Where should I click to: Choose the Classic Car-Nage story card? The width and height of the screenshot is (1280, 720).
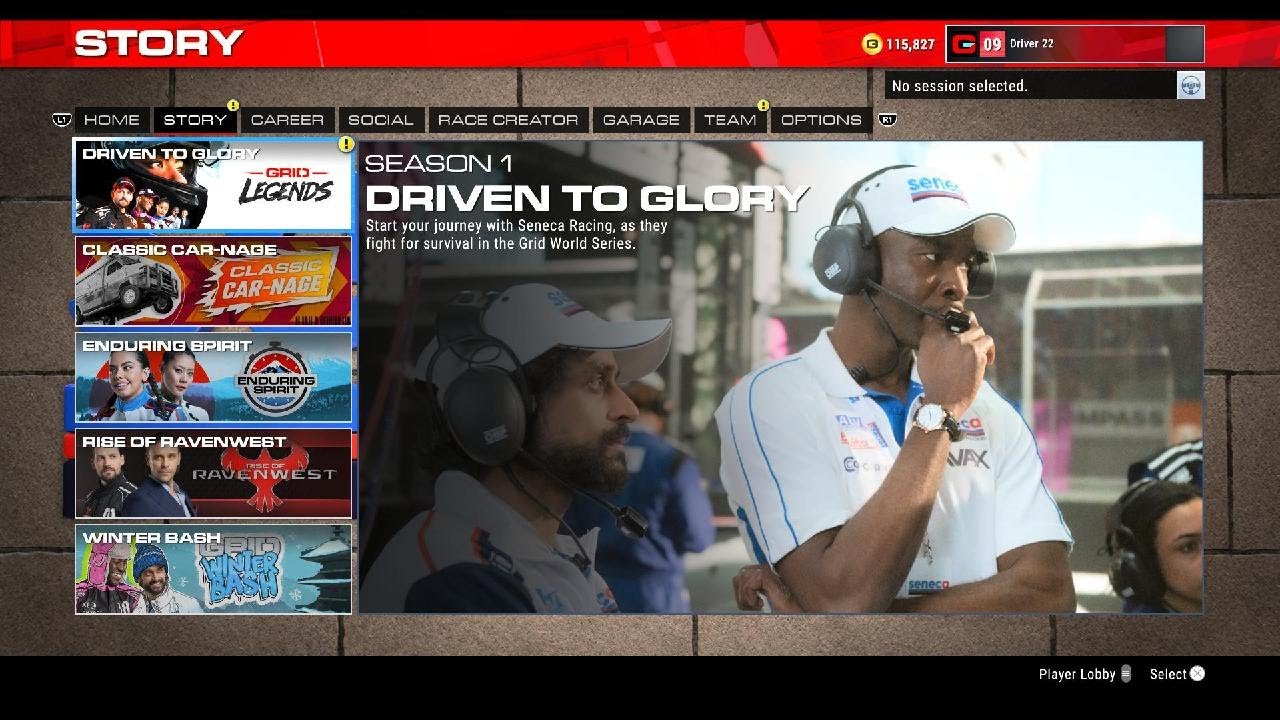point(213,281)
